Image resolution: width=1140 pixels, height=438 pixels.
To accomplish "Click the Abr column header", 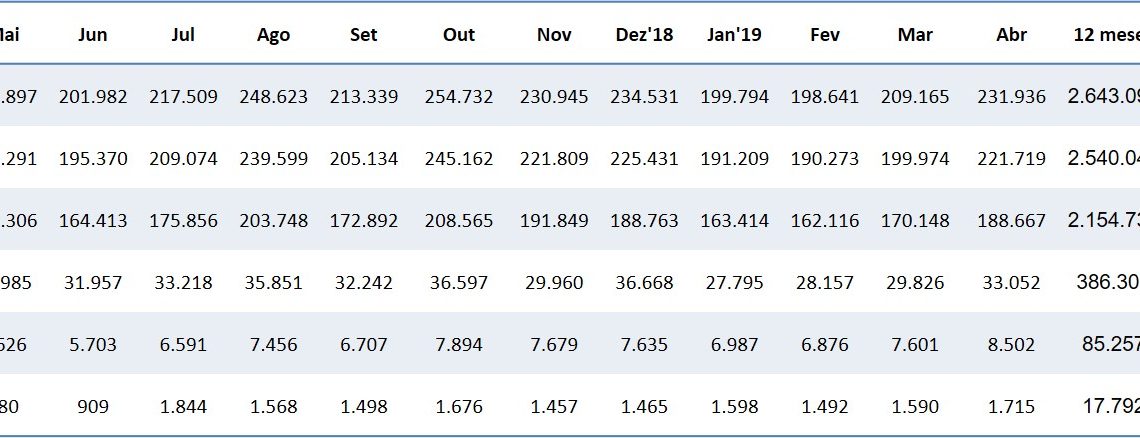I will click(x=1012, y=35).
